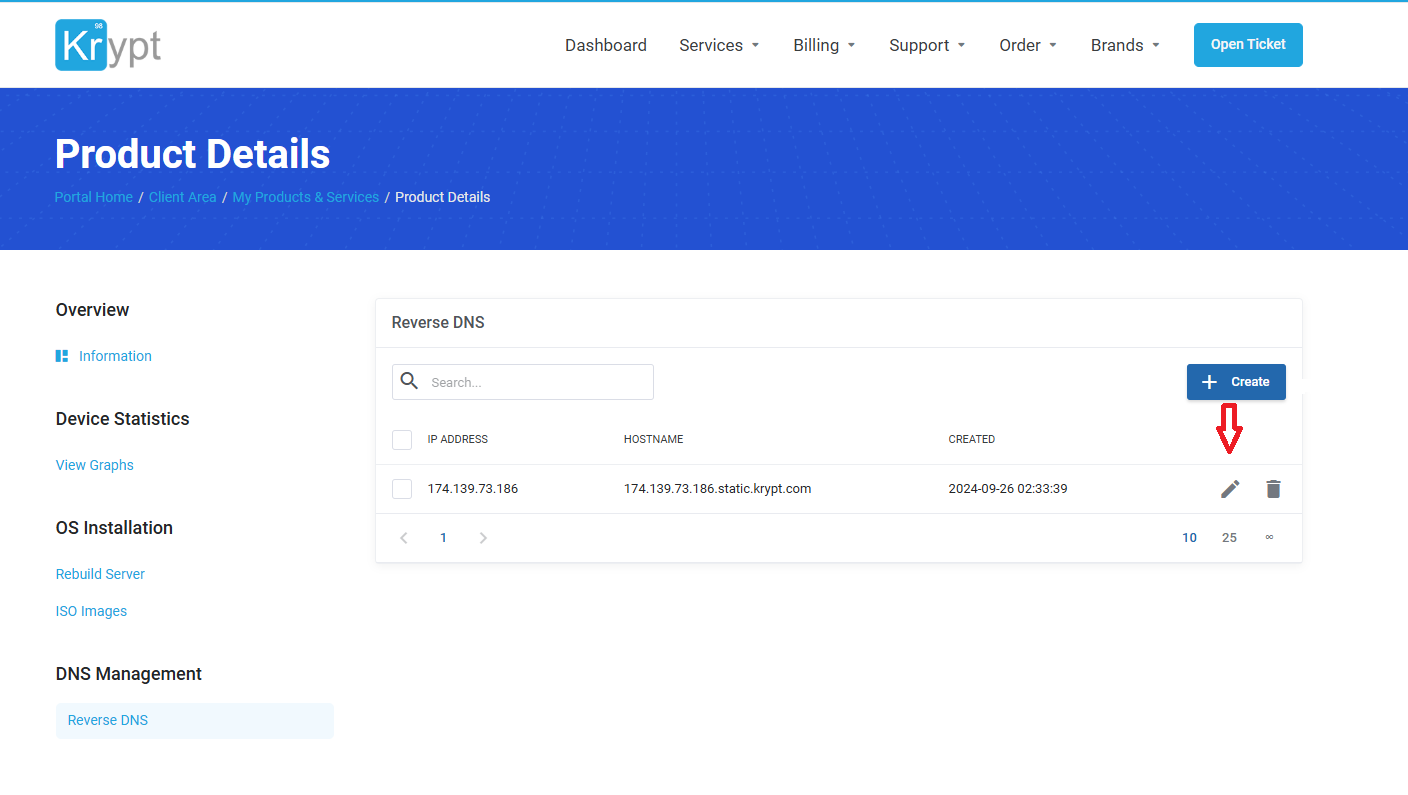This screenshot has height=795, width=1408.
Task: Expand the Services dropdown menu
Action: [719, 45]
